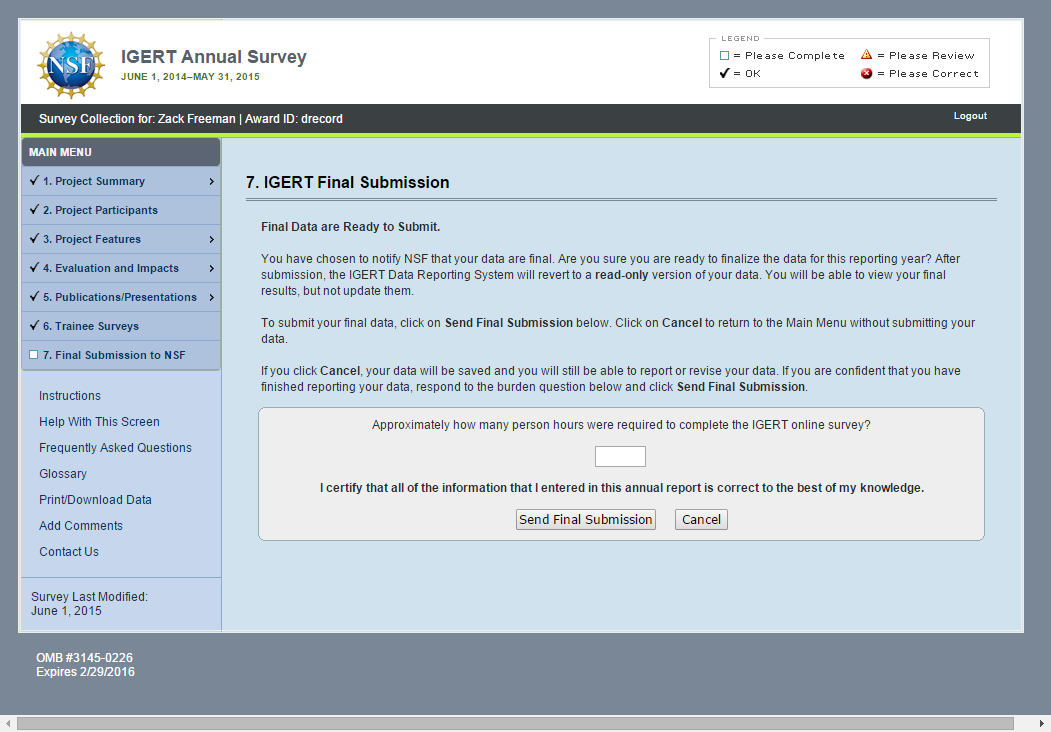Open the Glossary link
Image resolution: width=1051 pixels, height=732 pixels.
(x=63, y=474)
